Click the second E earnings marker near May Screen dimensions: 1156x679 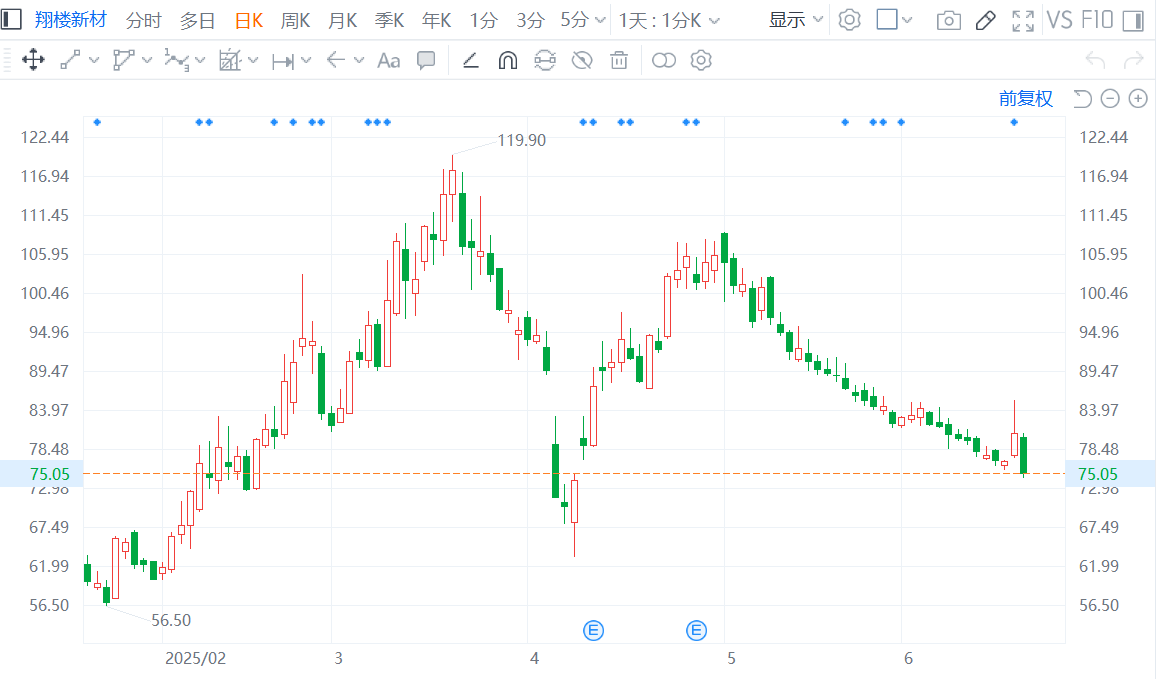point(696,630)
